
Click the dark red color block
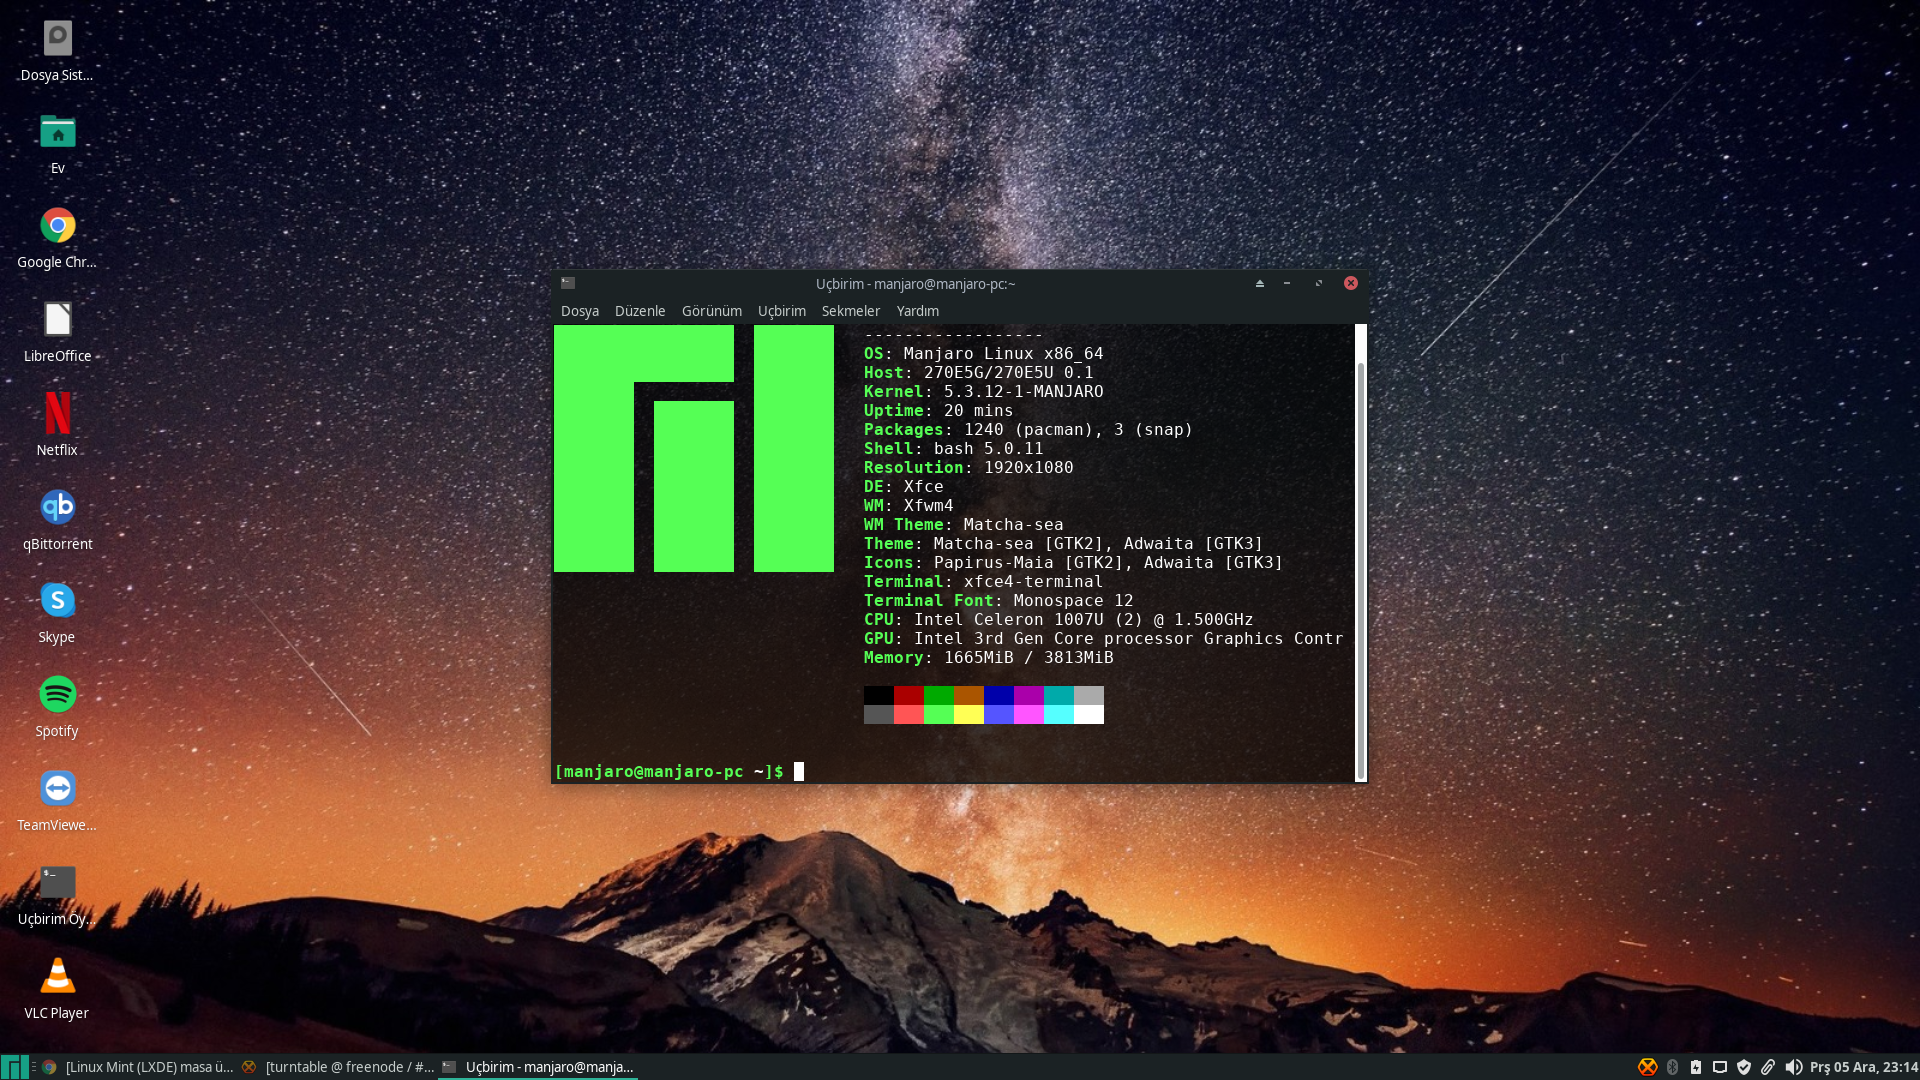point(909,695)
